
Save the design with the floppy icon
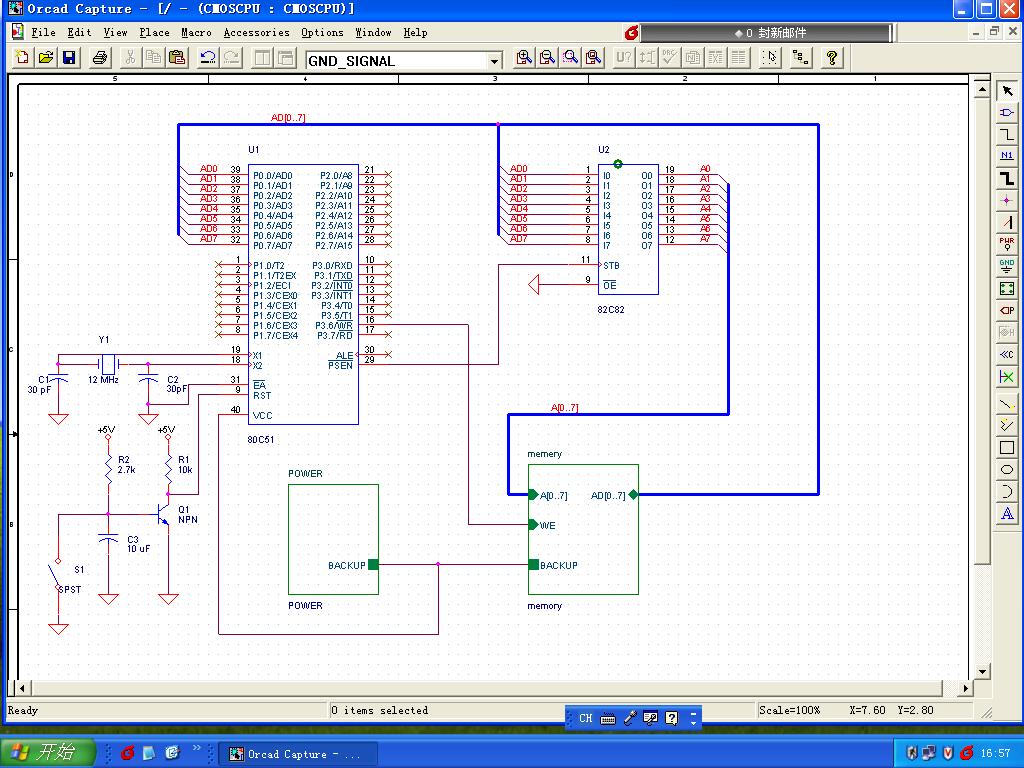click(x=69, y=58)
